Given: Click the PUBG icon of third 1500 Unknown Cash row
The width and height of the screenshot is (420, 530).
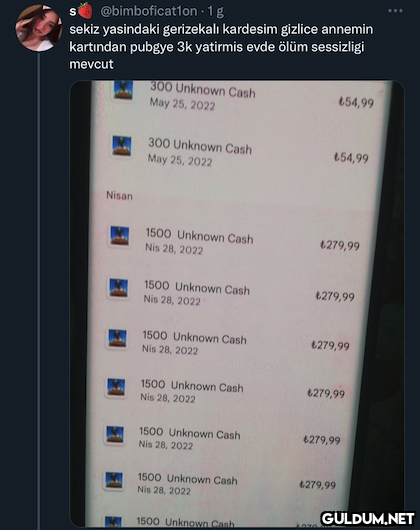Looking at the screenshot, I should (117, 338).
